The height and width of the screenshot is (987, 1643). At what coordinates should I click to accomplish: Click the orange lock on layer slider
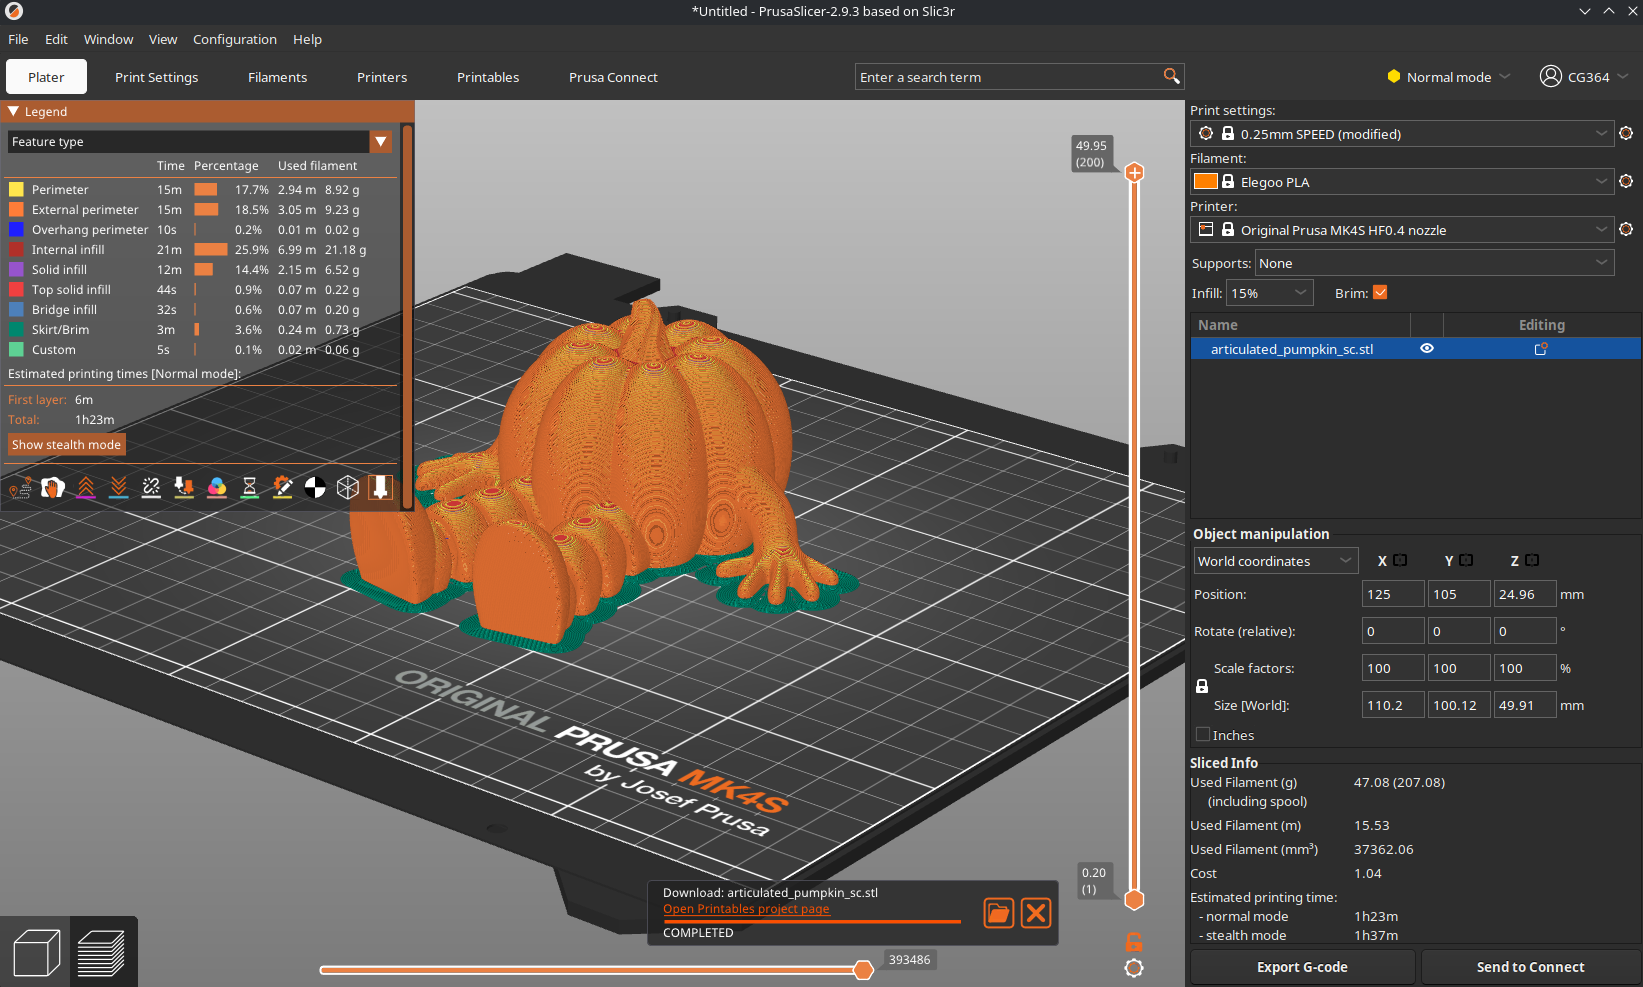1134,942
